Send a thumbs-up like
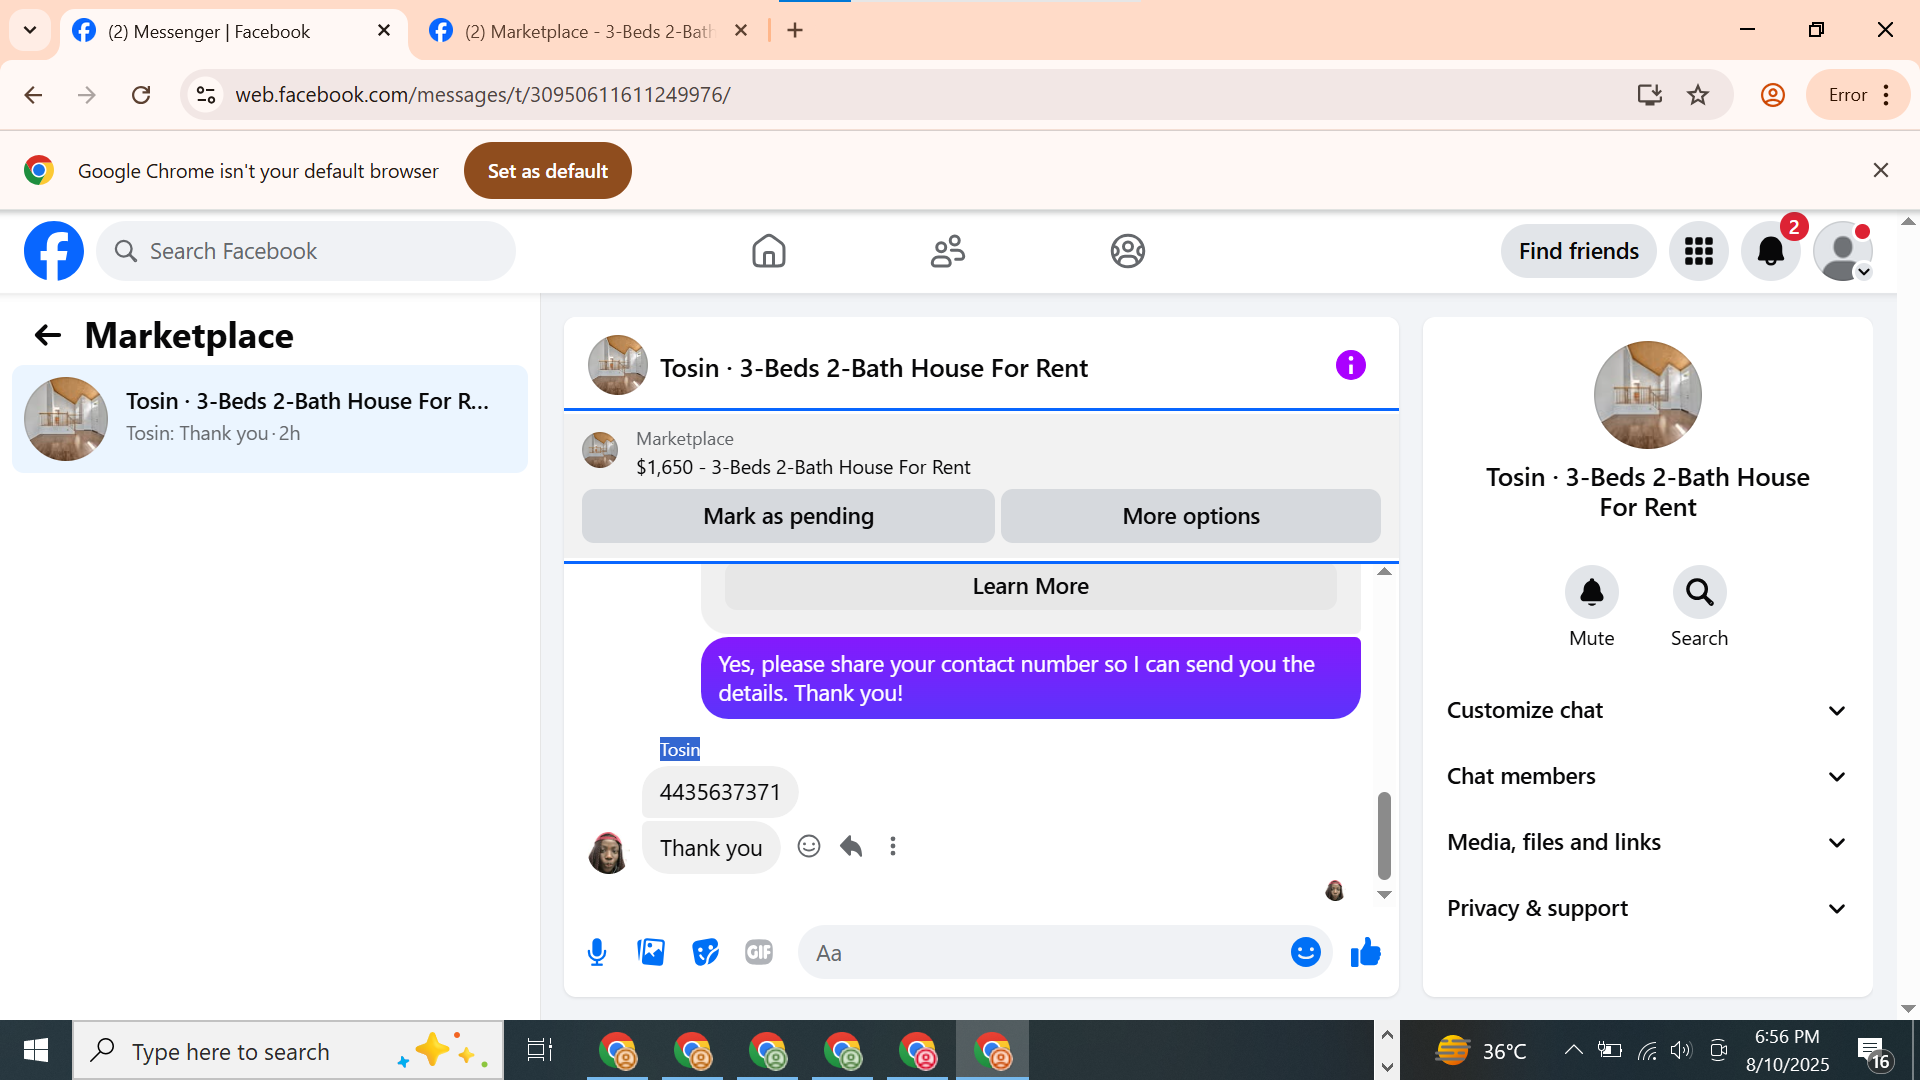This screenshot has width=1920, height=1080. [1365, 952]
